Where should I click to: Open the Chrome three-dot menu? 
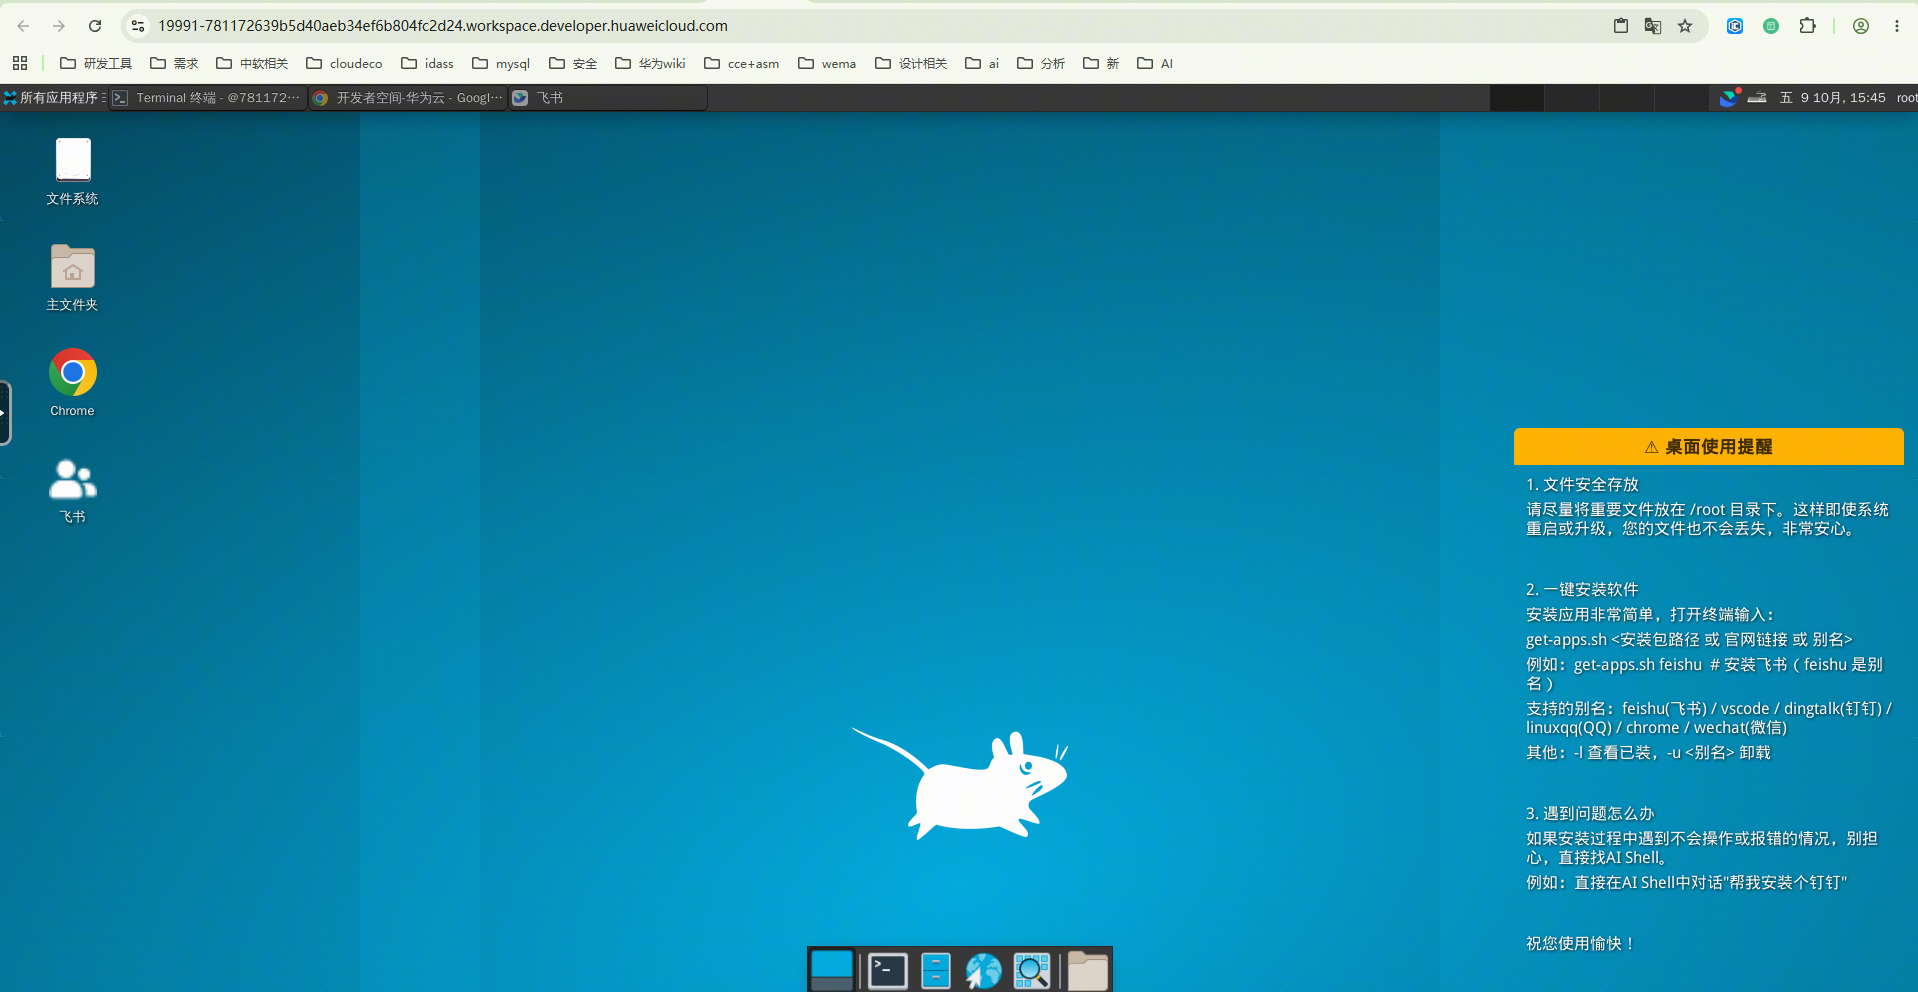[1897, 26]
